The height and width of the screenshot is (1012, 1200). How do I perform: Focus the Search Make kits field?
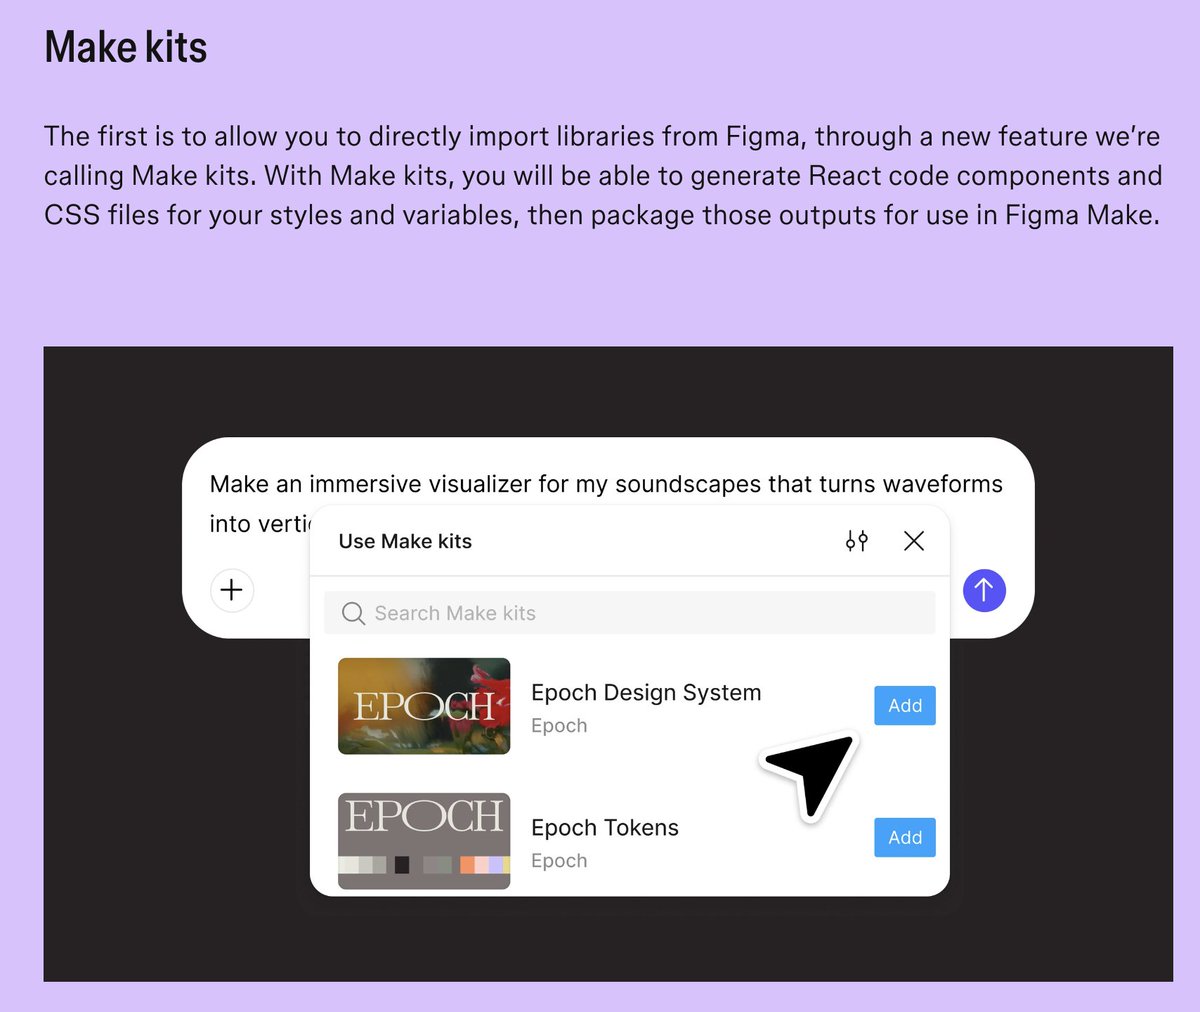click(630, 613)
